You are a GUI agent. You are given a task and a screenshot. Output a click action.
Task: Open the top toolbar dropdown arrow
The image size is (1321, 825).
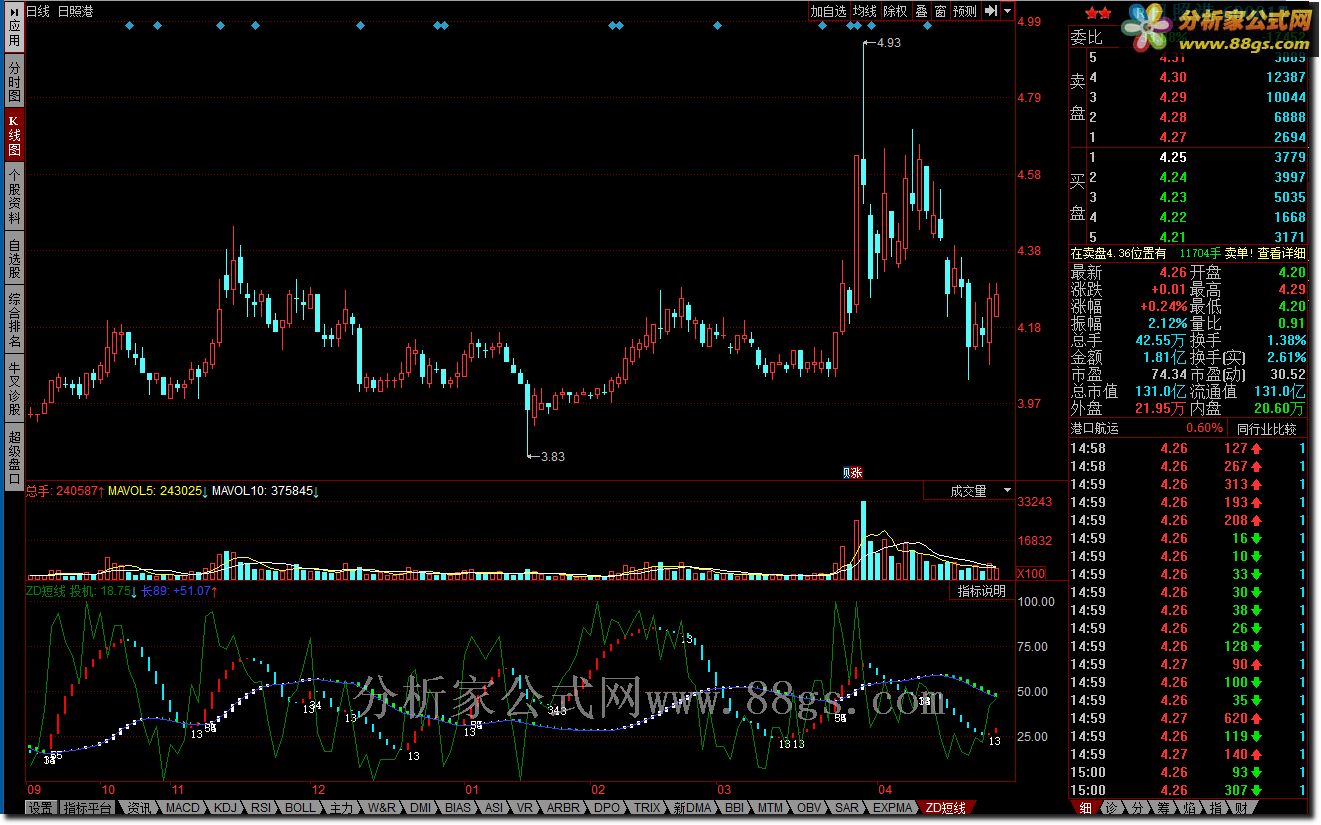(x=1007, y=11)
